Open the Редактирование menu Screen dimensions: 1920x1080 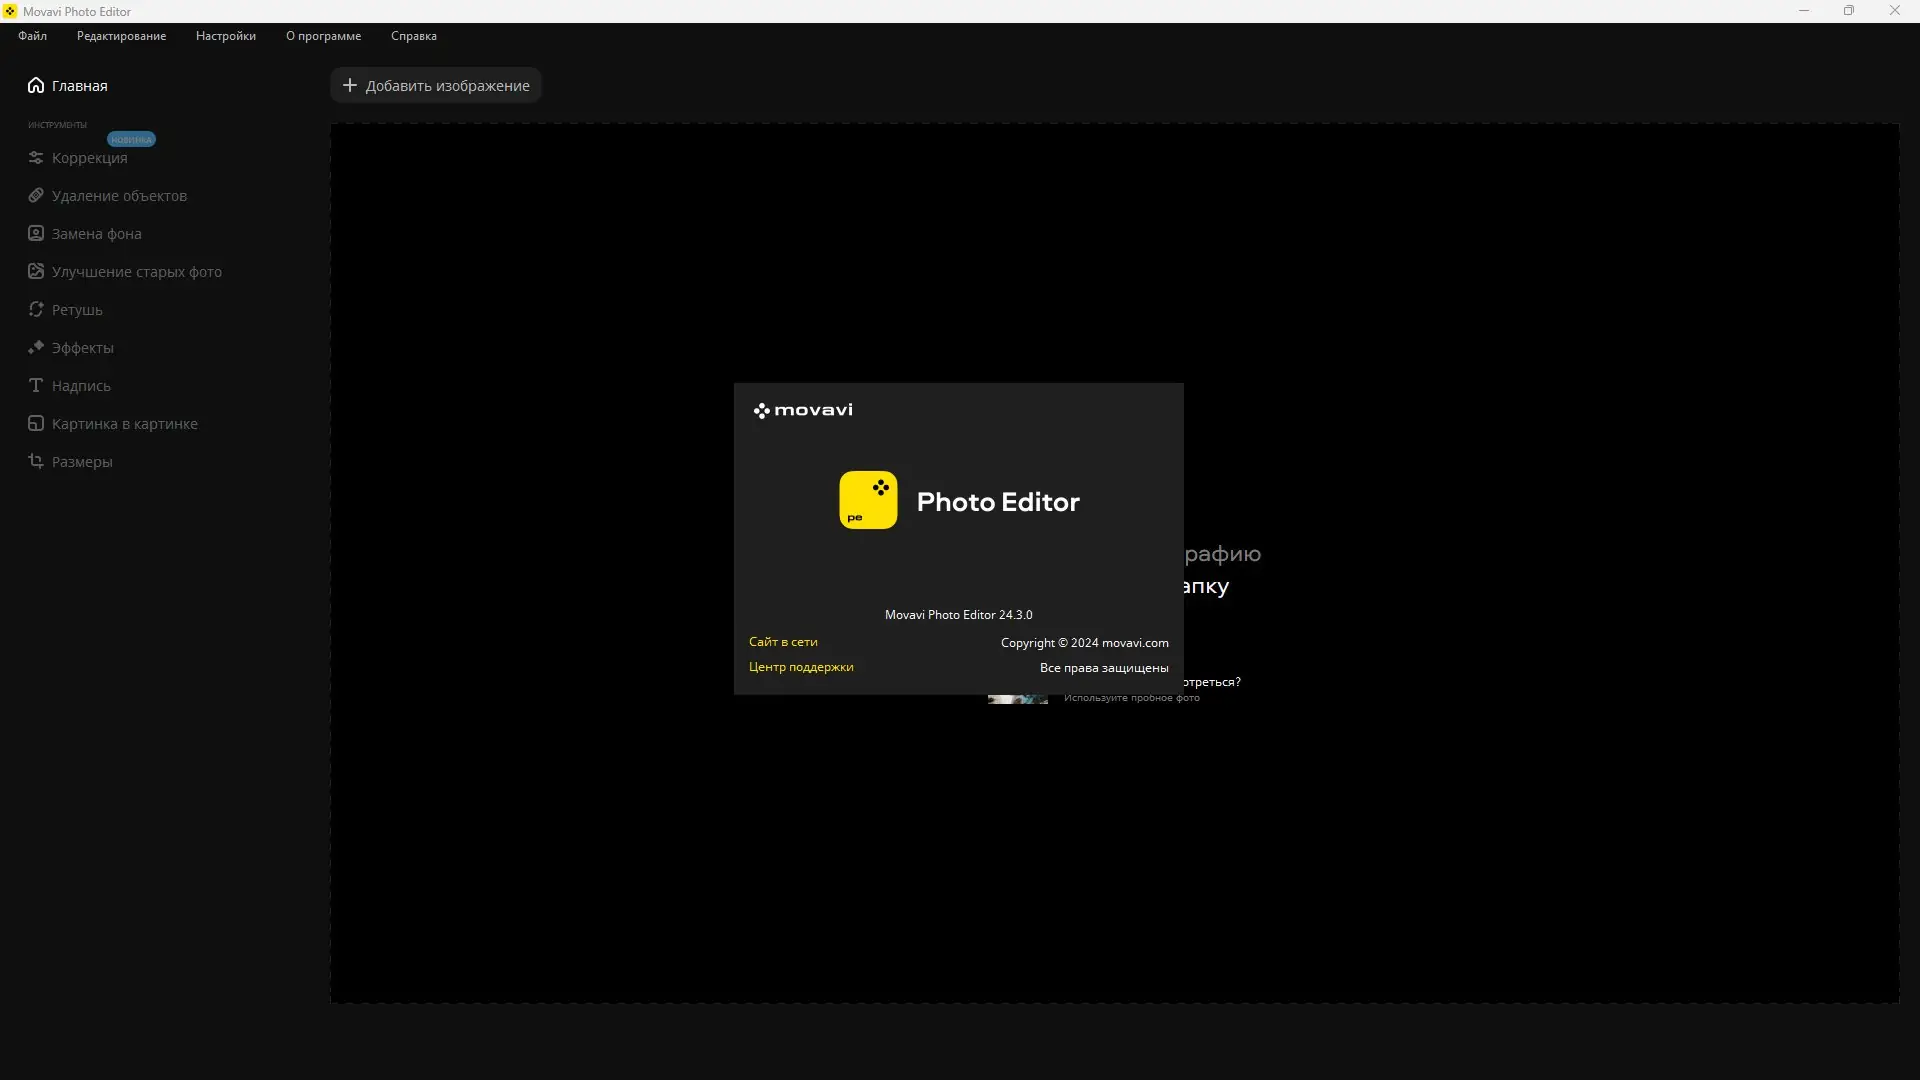click(x=121, y=36)
